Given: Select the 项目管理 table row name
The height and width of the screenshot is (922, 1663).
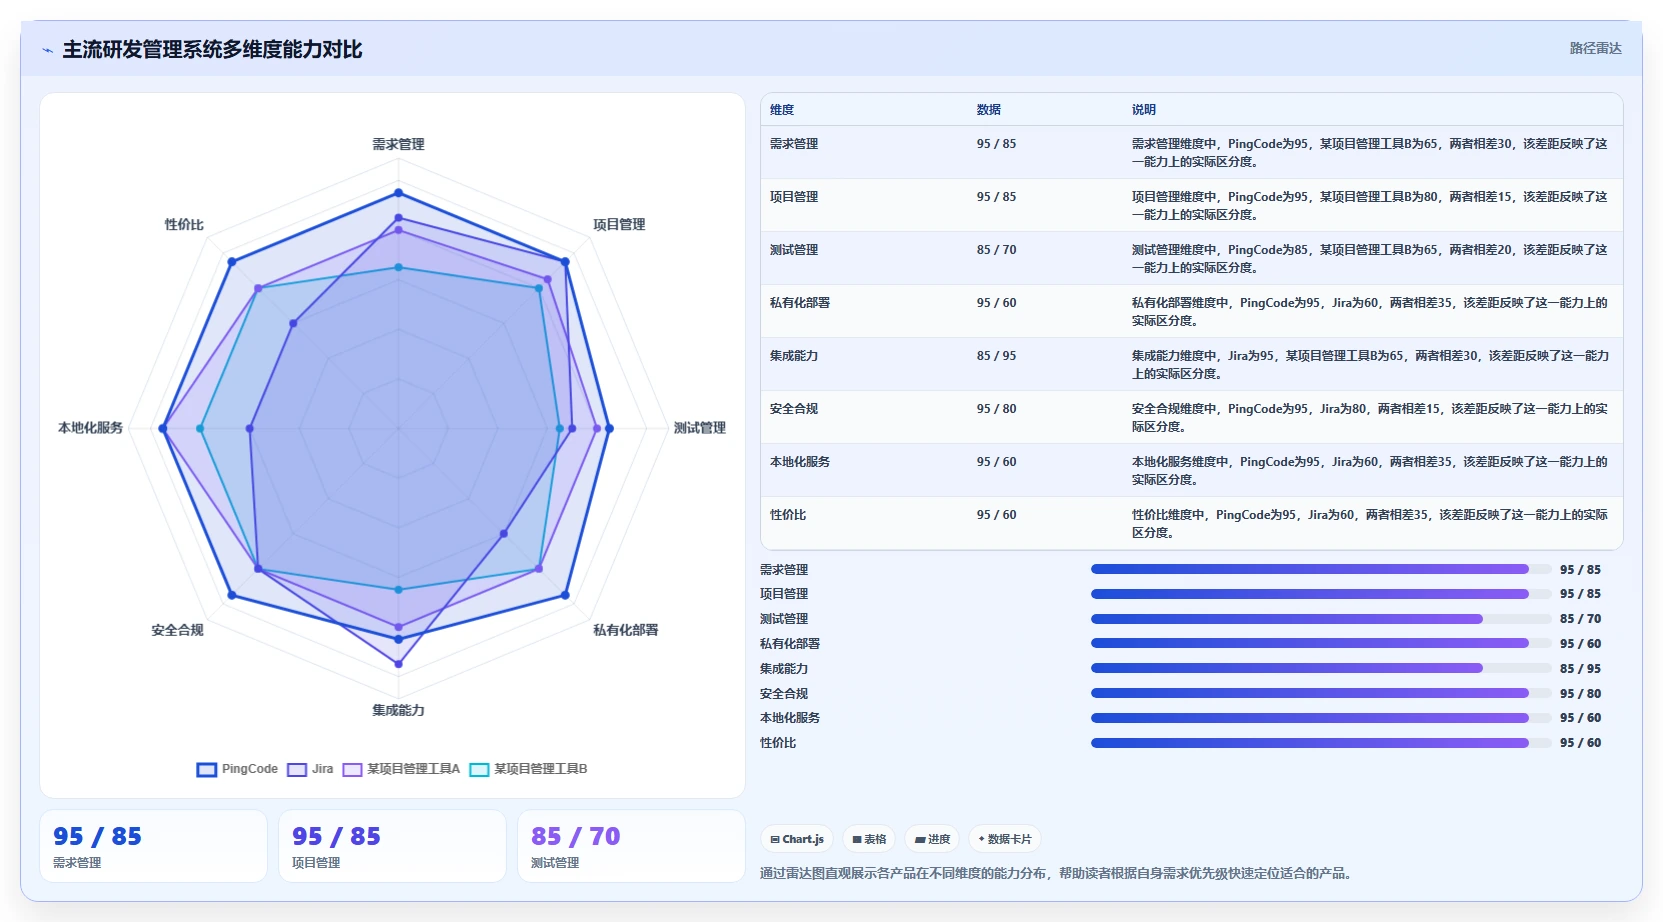Looking at the screenshot, I should tap(794, 197).
